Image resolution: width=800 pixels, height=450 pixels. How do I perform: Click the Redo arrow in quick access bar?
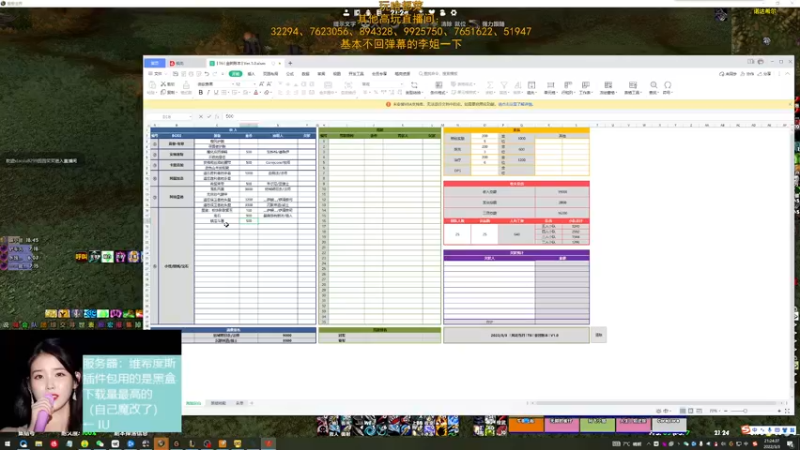point(215,74)
